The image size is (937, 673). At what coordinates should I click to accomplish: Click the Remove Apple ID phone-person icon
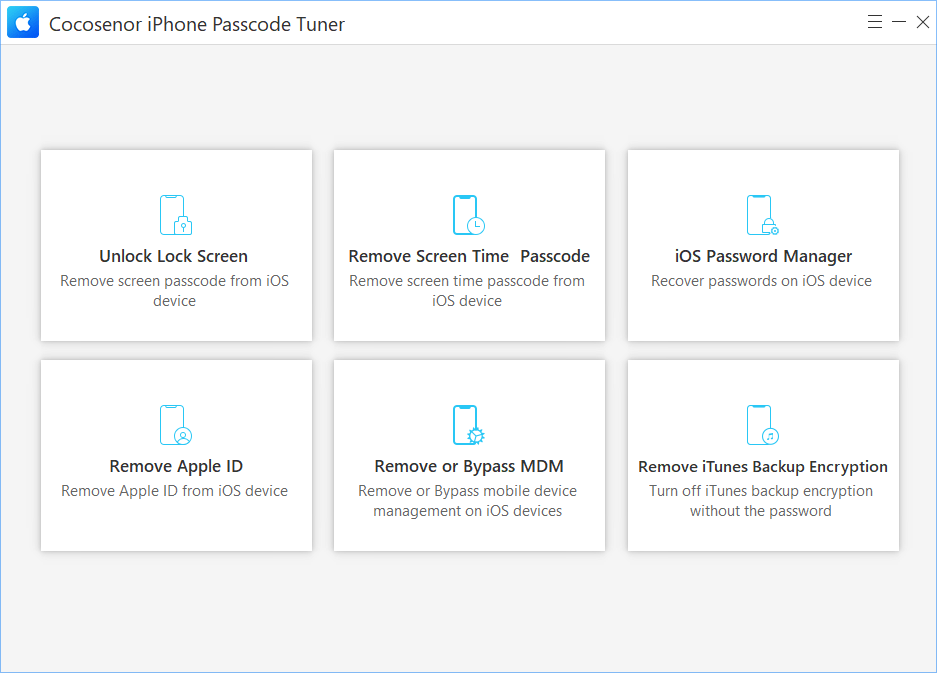point(176,425)
